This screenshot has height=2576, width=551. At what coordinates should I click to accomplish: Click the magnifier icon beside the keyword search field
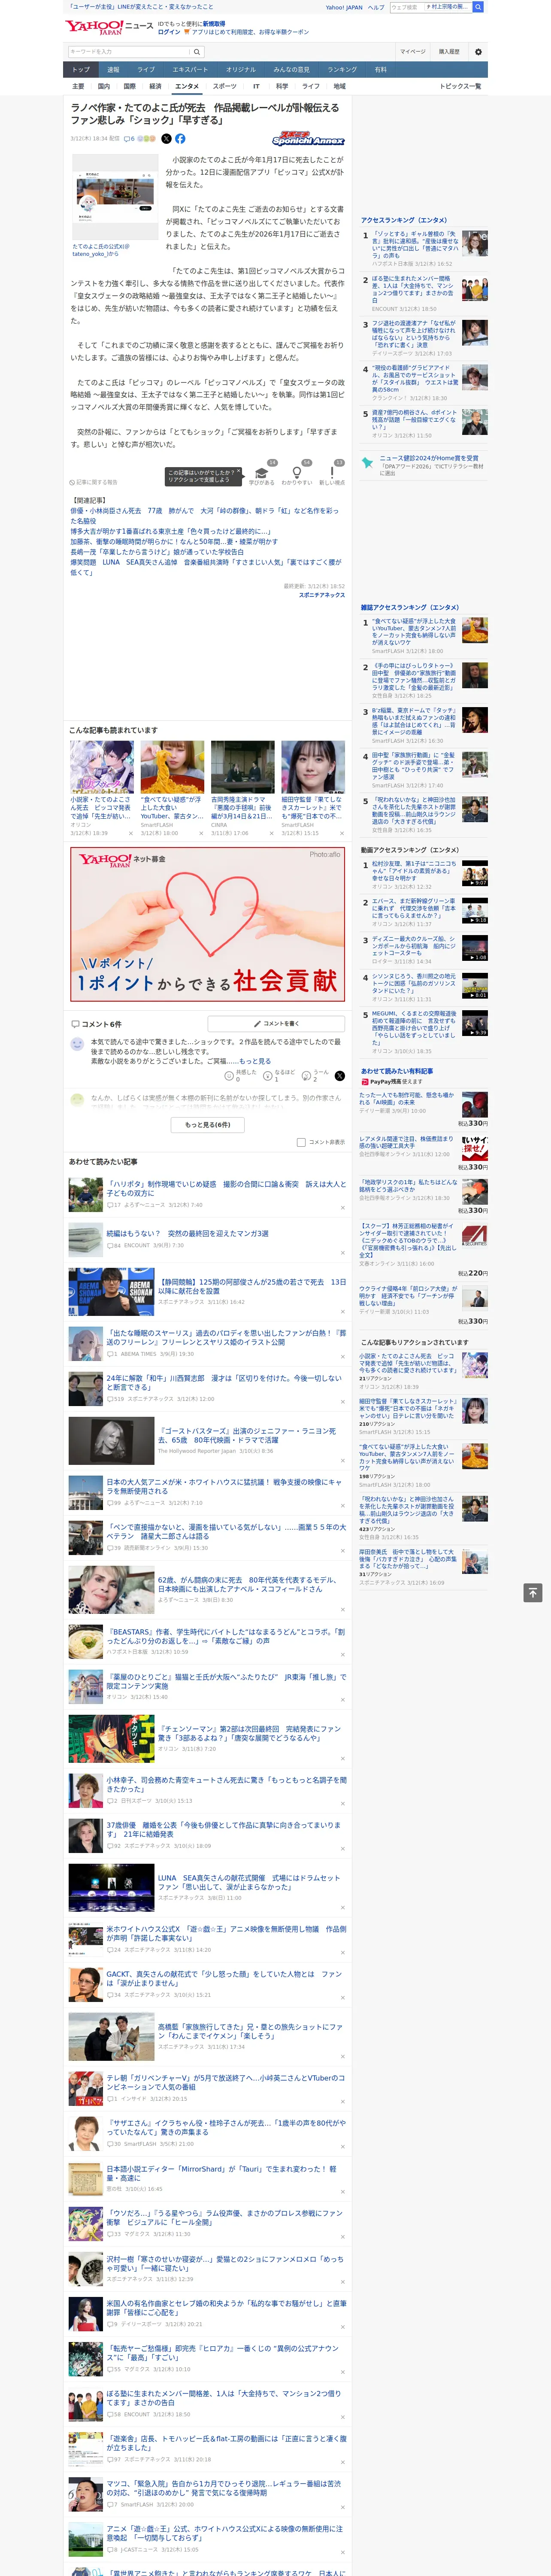tap(197, 51)
